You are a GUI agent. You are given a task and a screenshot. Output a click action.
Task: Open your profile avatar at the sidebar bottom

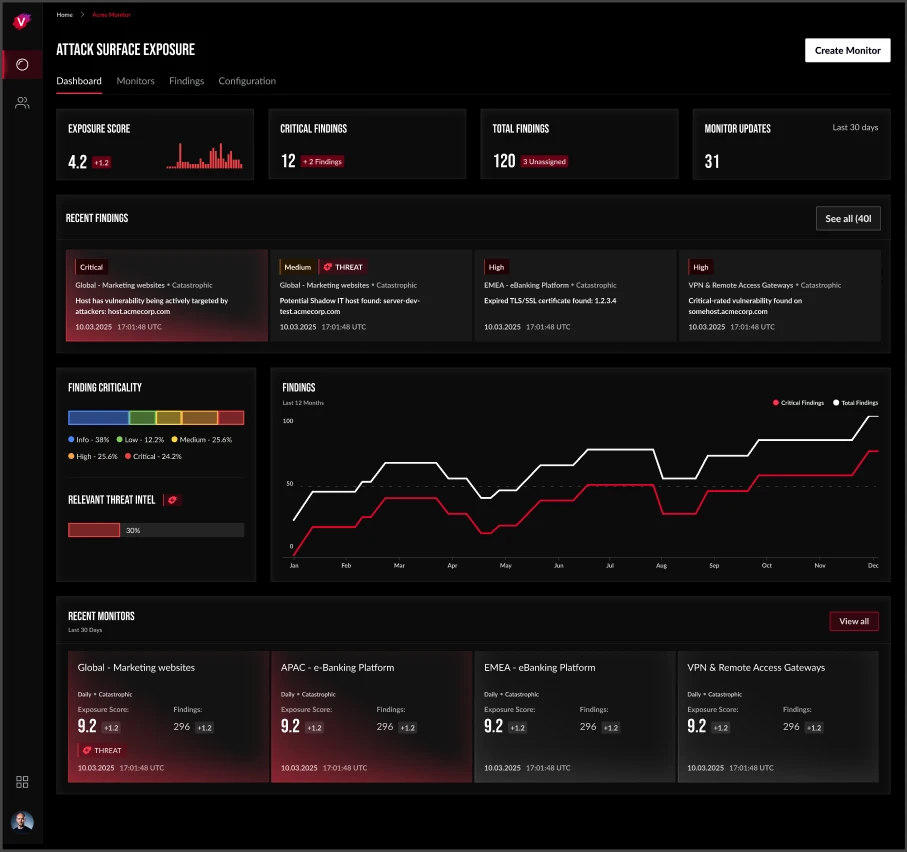(22, 821)
